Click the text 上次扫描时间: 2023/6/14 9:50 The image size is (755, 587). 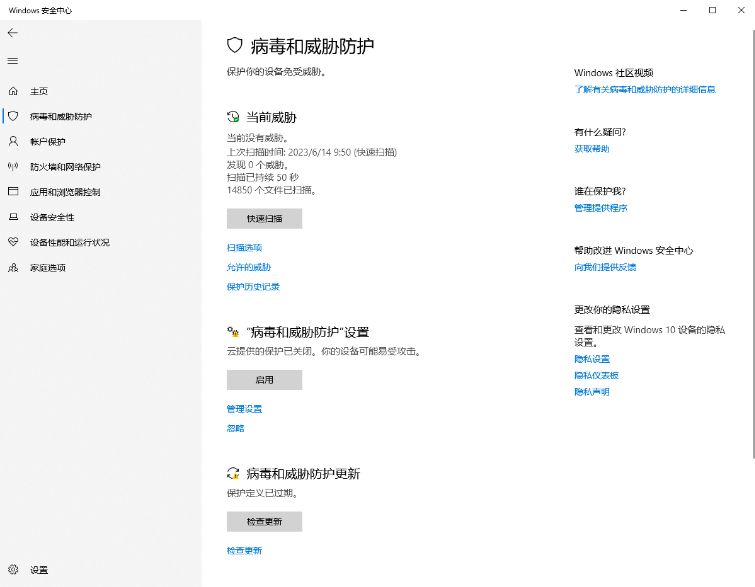pos(290,152)
